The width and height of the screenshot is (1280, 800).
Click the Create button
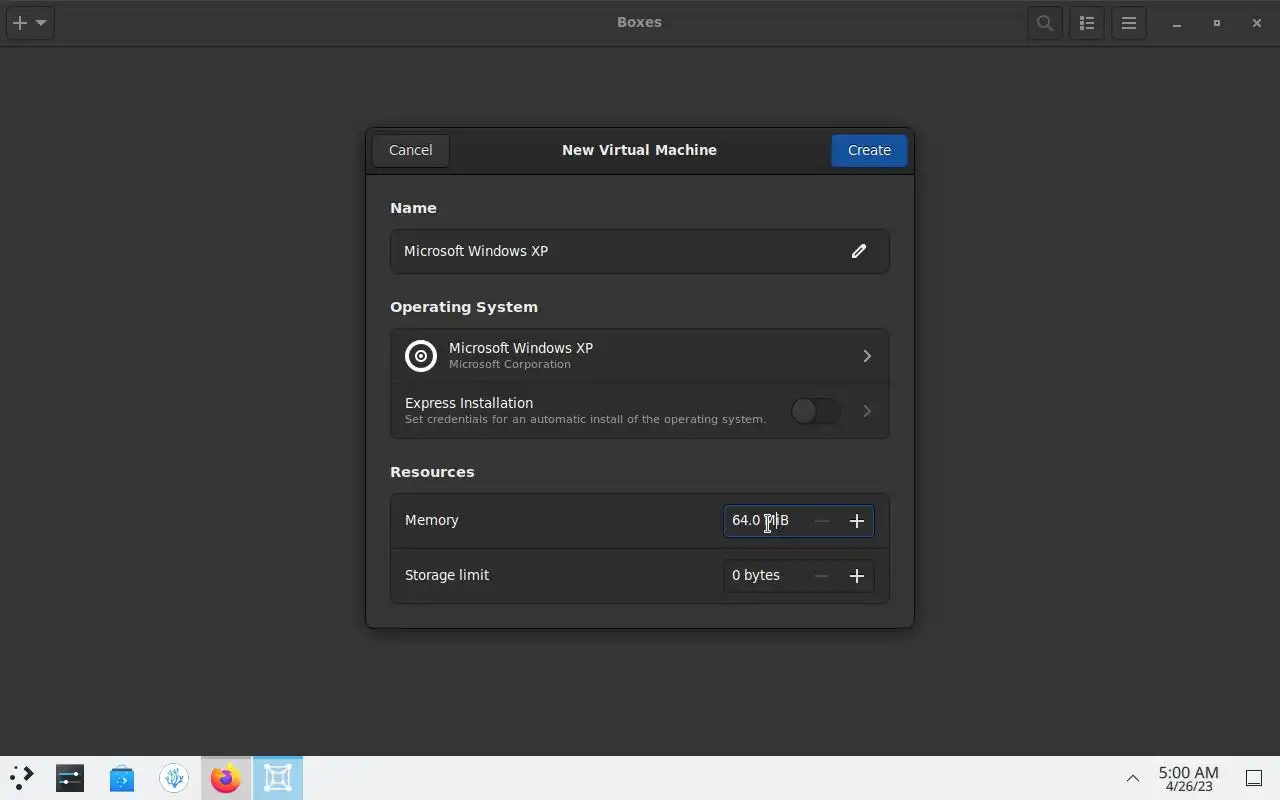(x=869, y=150)
